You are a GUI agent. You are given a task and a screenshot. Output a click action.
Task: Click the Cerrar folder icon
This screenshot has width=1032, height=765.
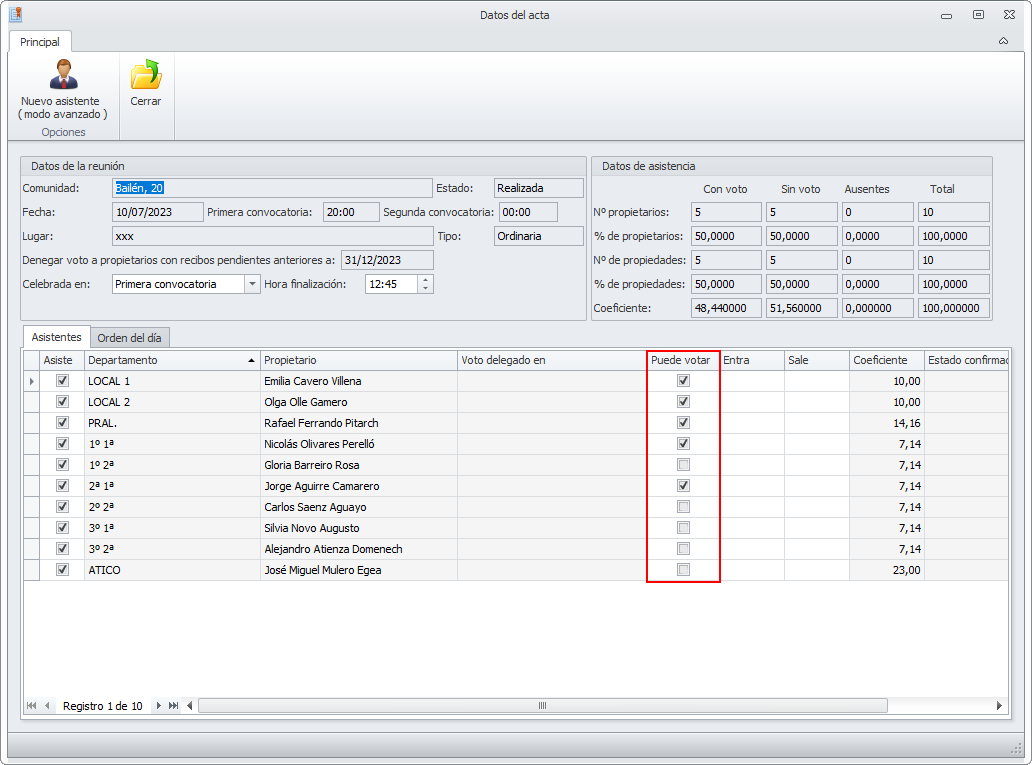pos(146,75)
